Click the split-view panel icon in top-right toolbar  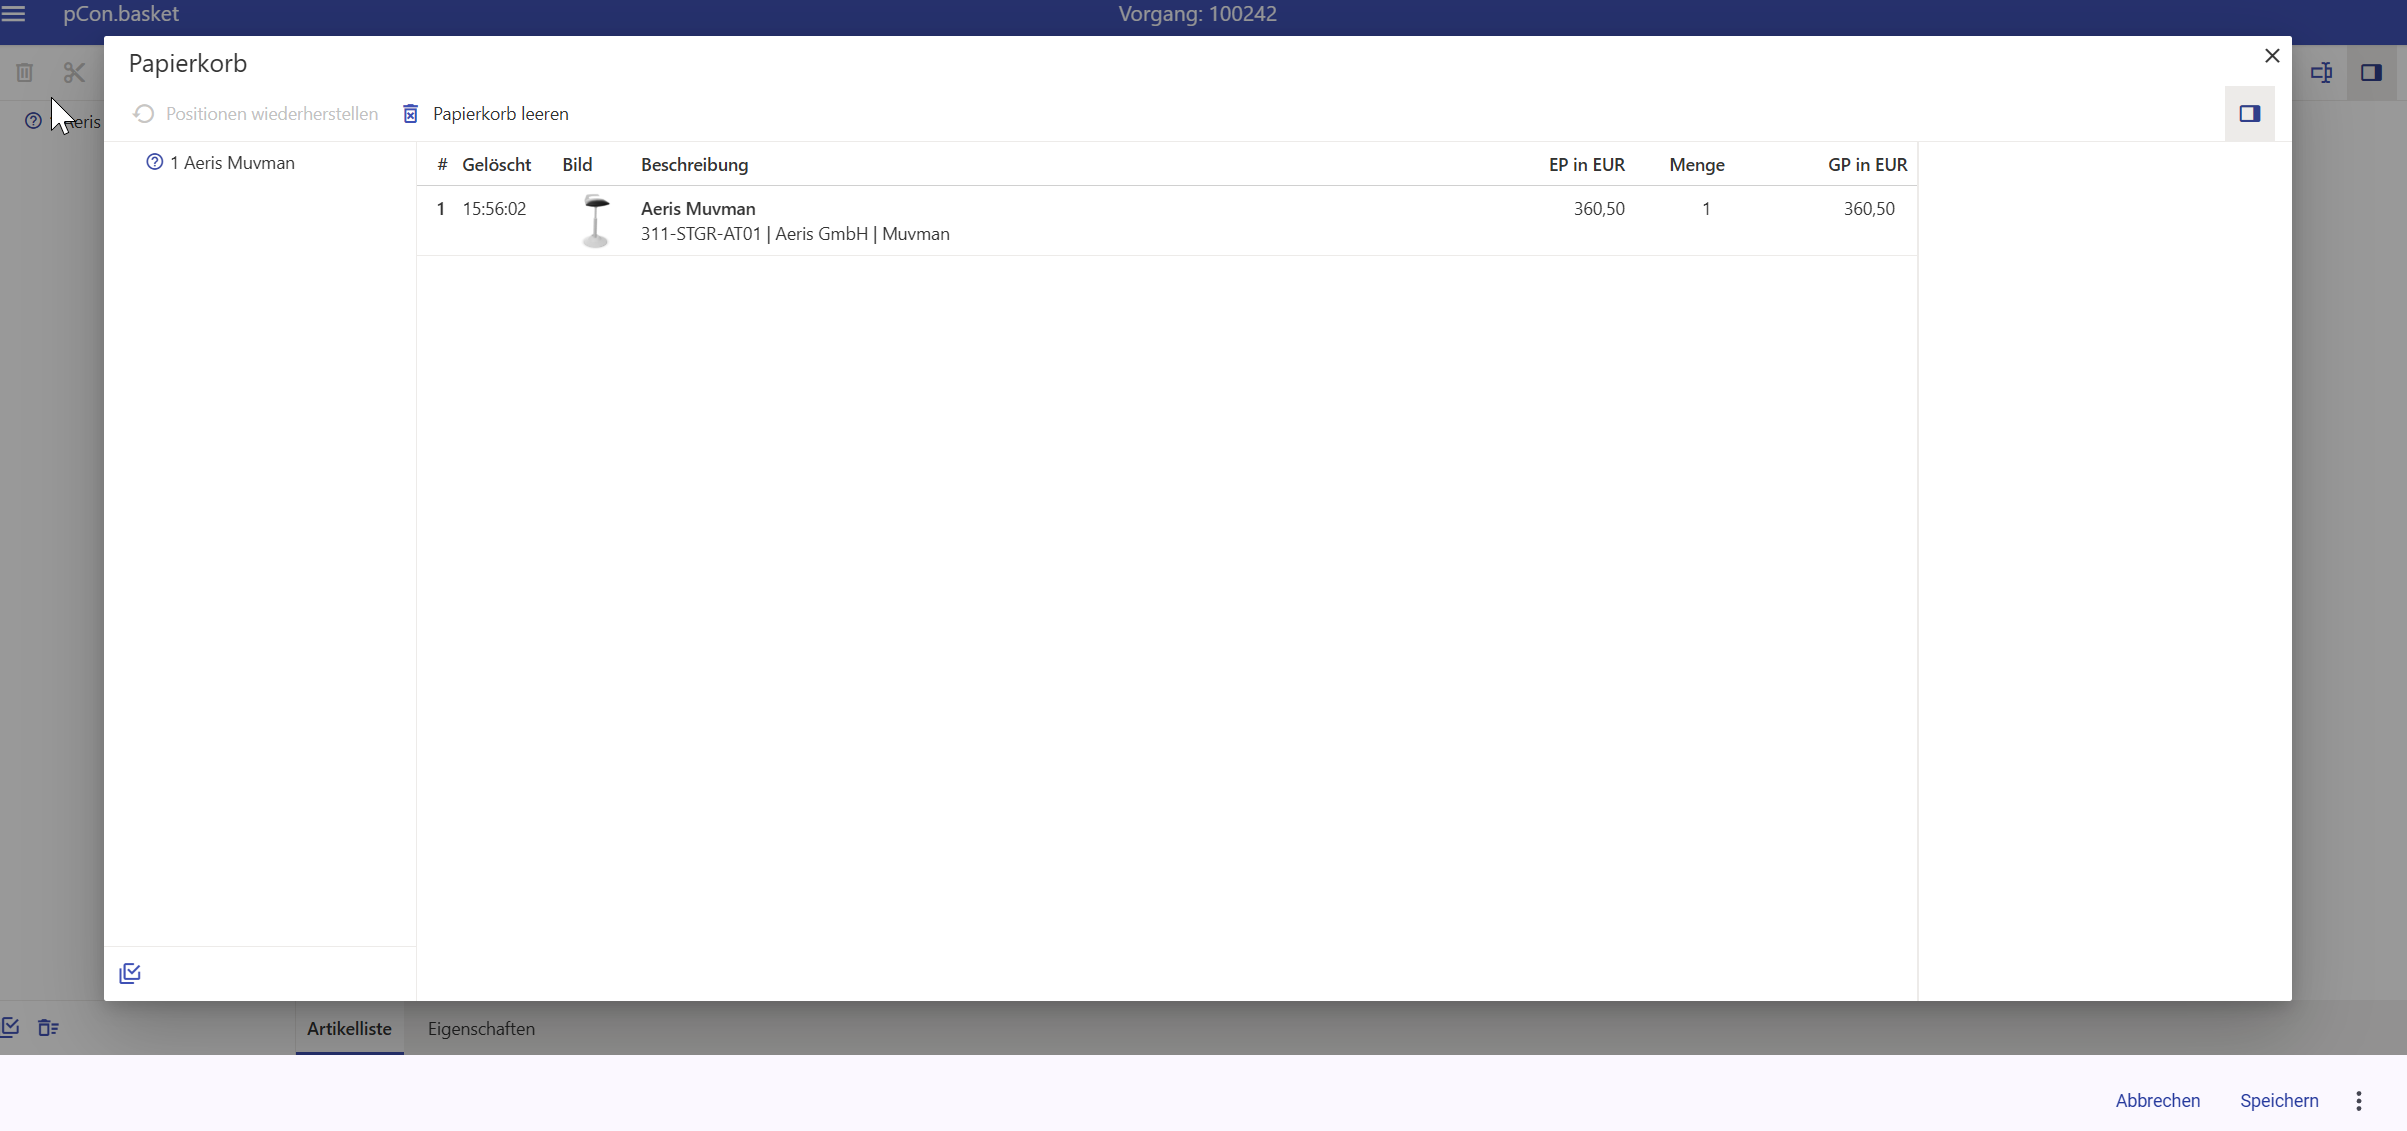2322,73
